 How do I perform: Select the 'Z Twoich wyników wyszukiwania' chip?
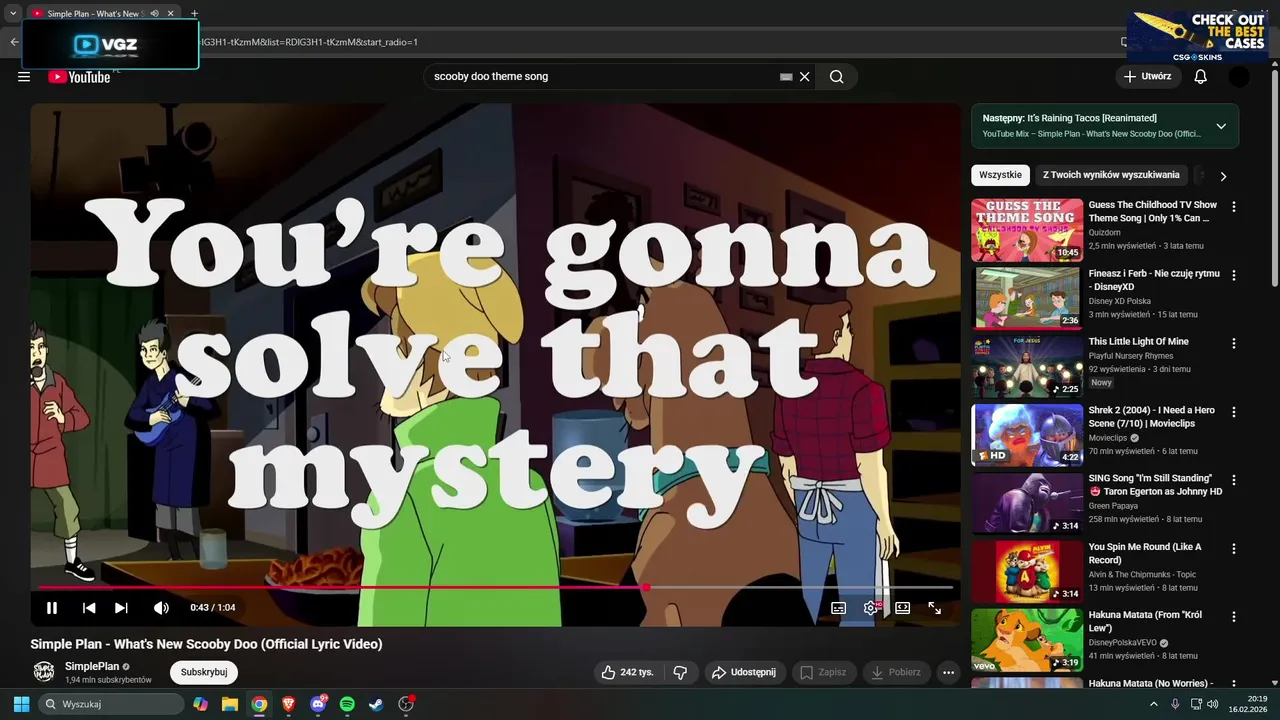[1111, 175]
